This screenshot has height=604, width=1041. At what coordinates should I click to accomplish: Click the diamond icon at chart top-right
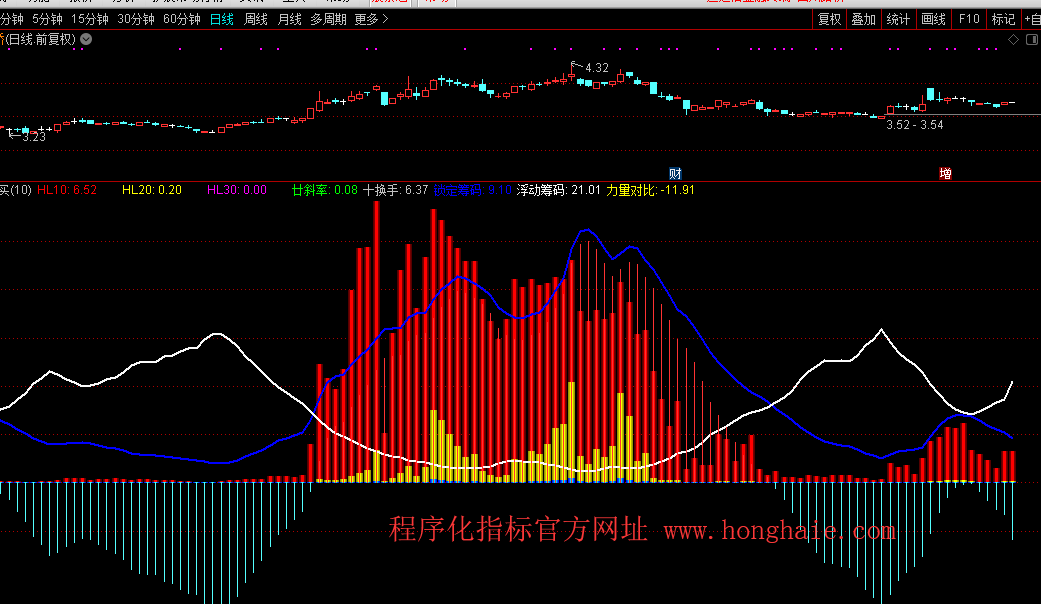[1013, 39]
